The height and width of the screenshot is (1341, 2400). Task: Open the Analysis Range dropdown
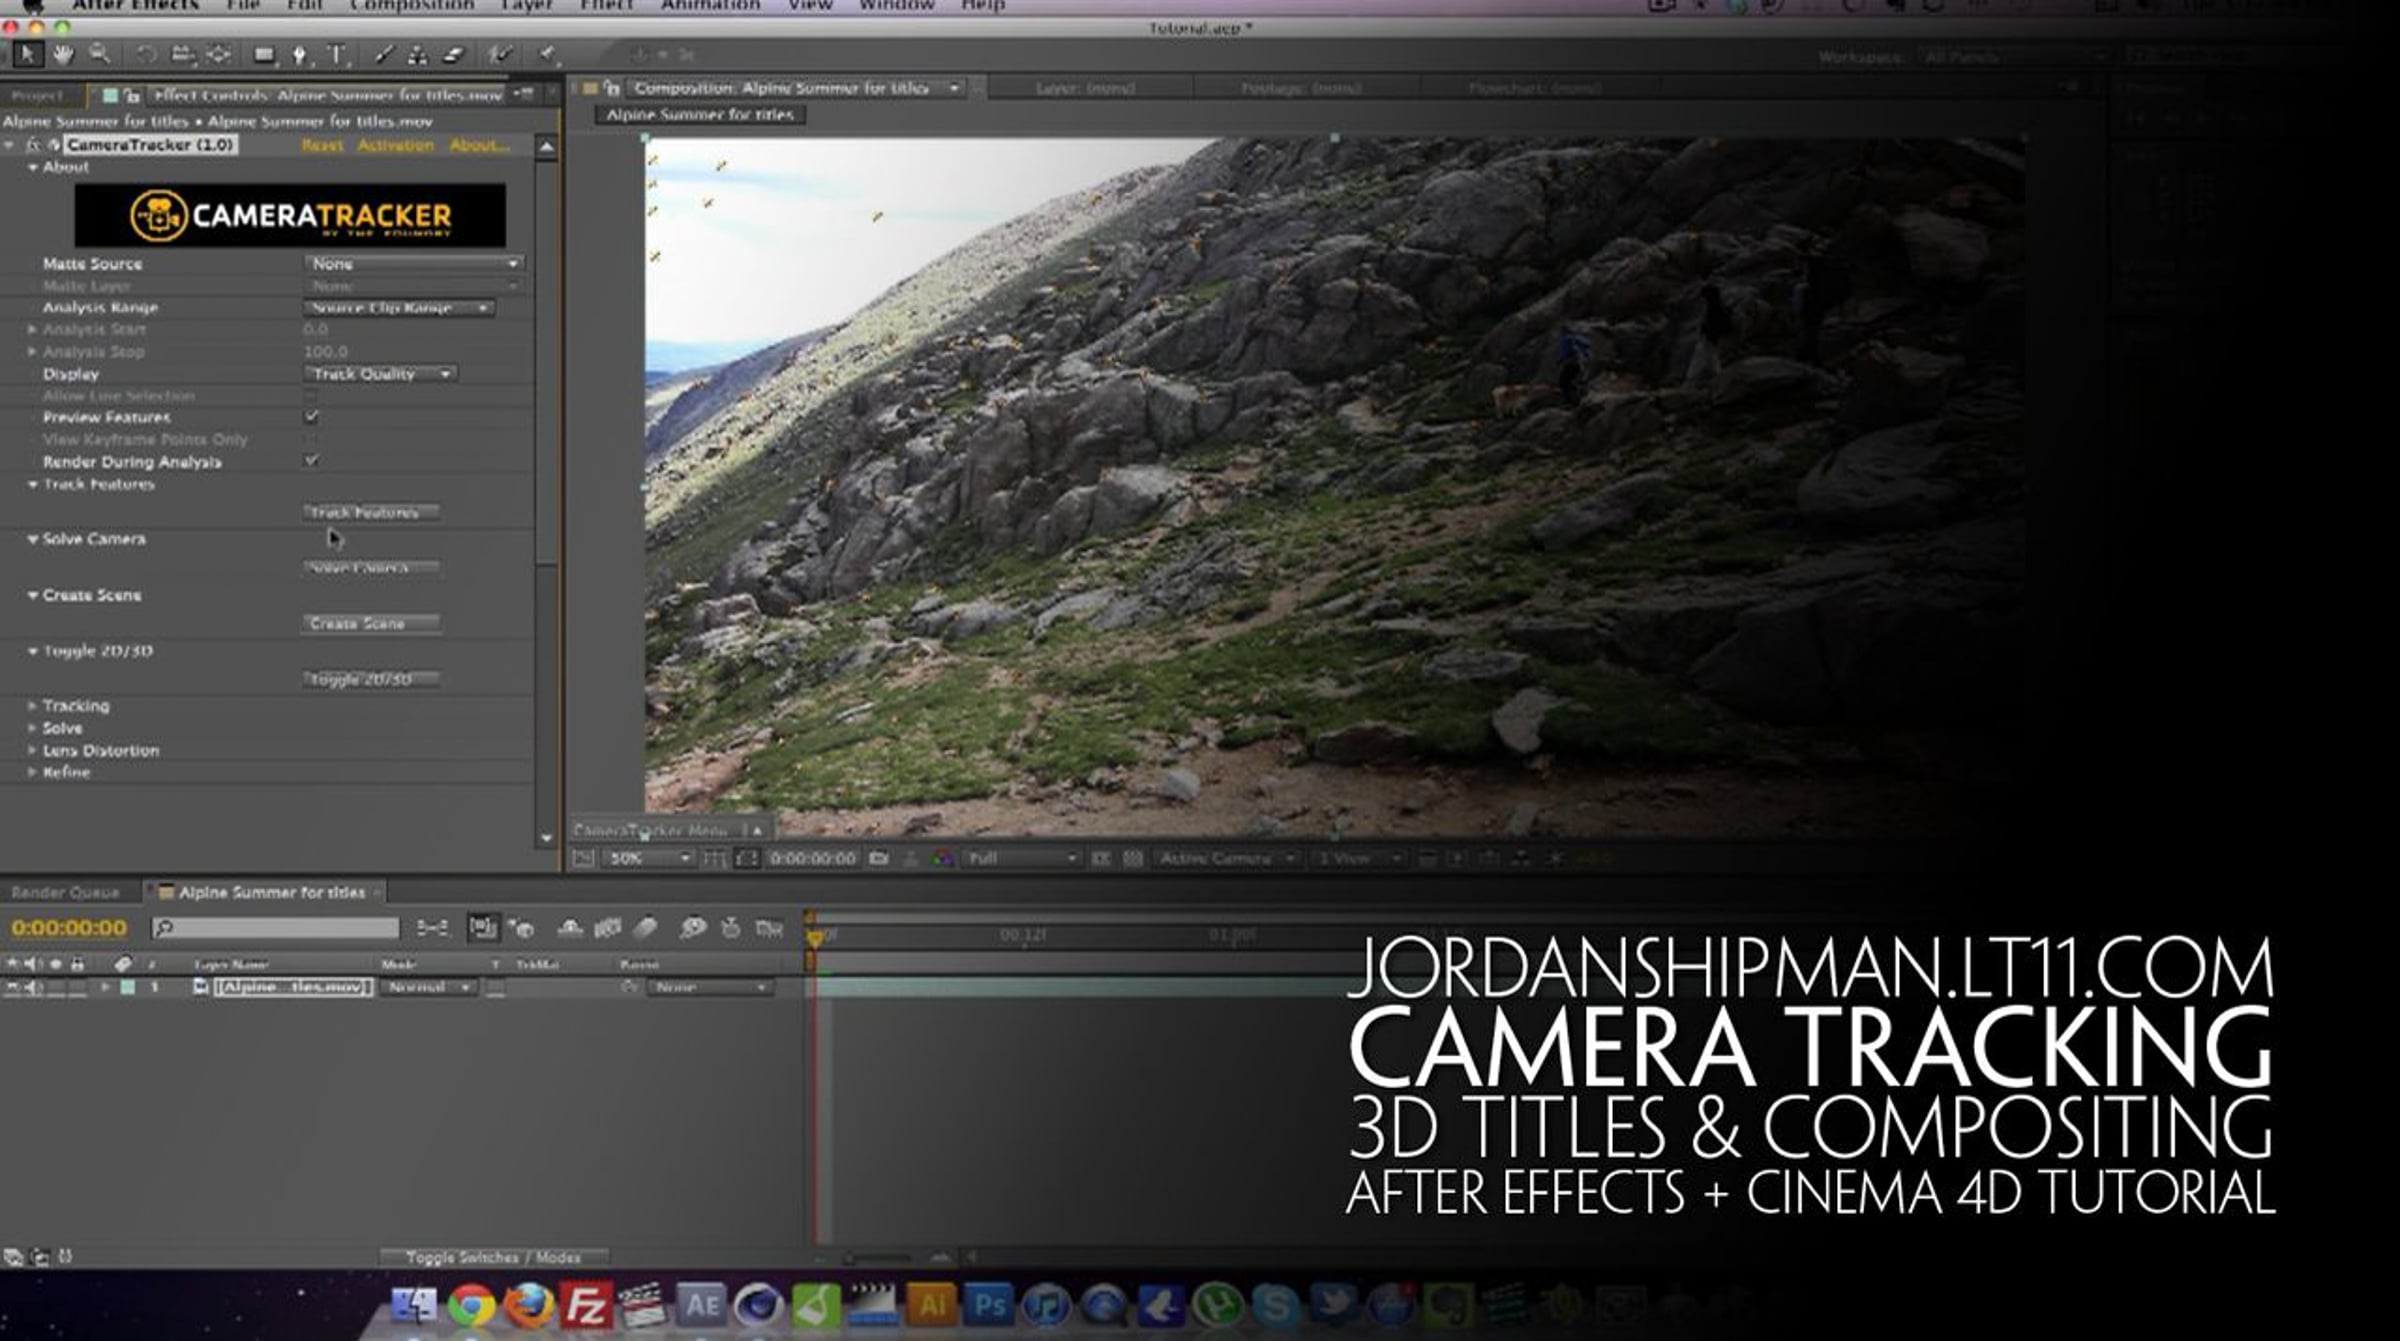click(399, 308)
